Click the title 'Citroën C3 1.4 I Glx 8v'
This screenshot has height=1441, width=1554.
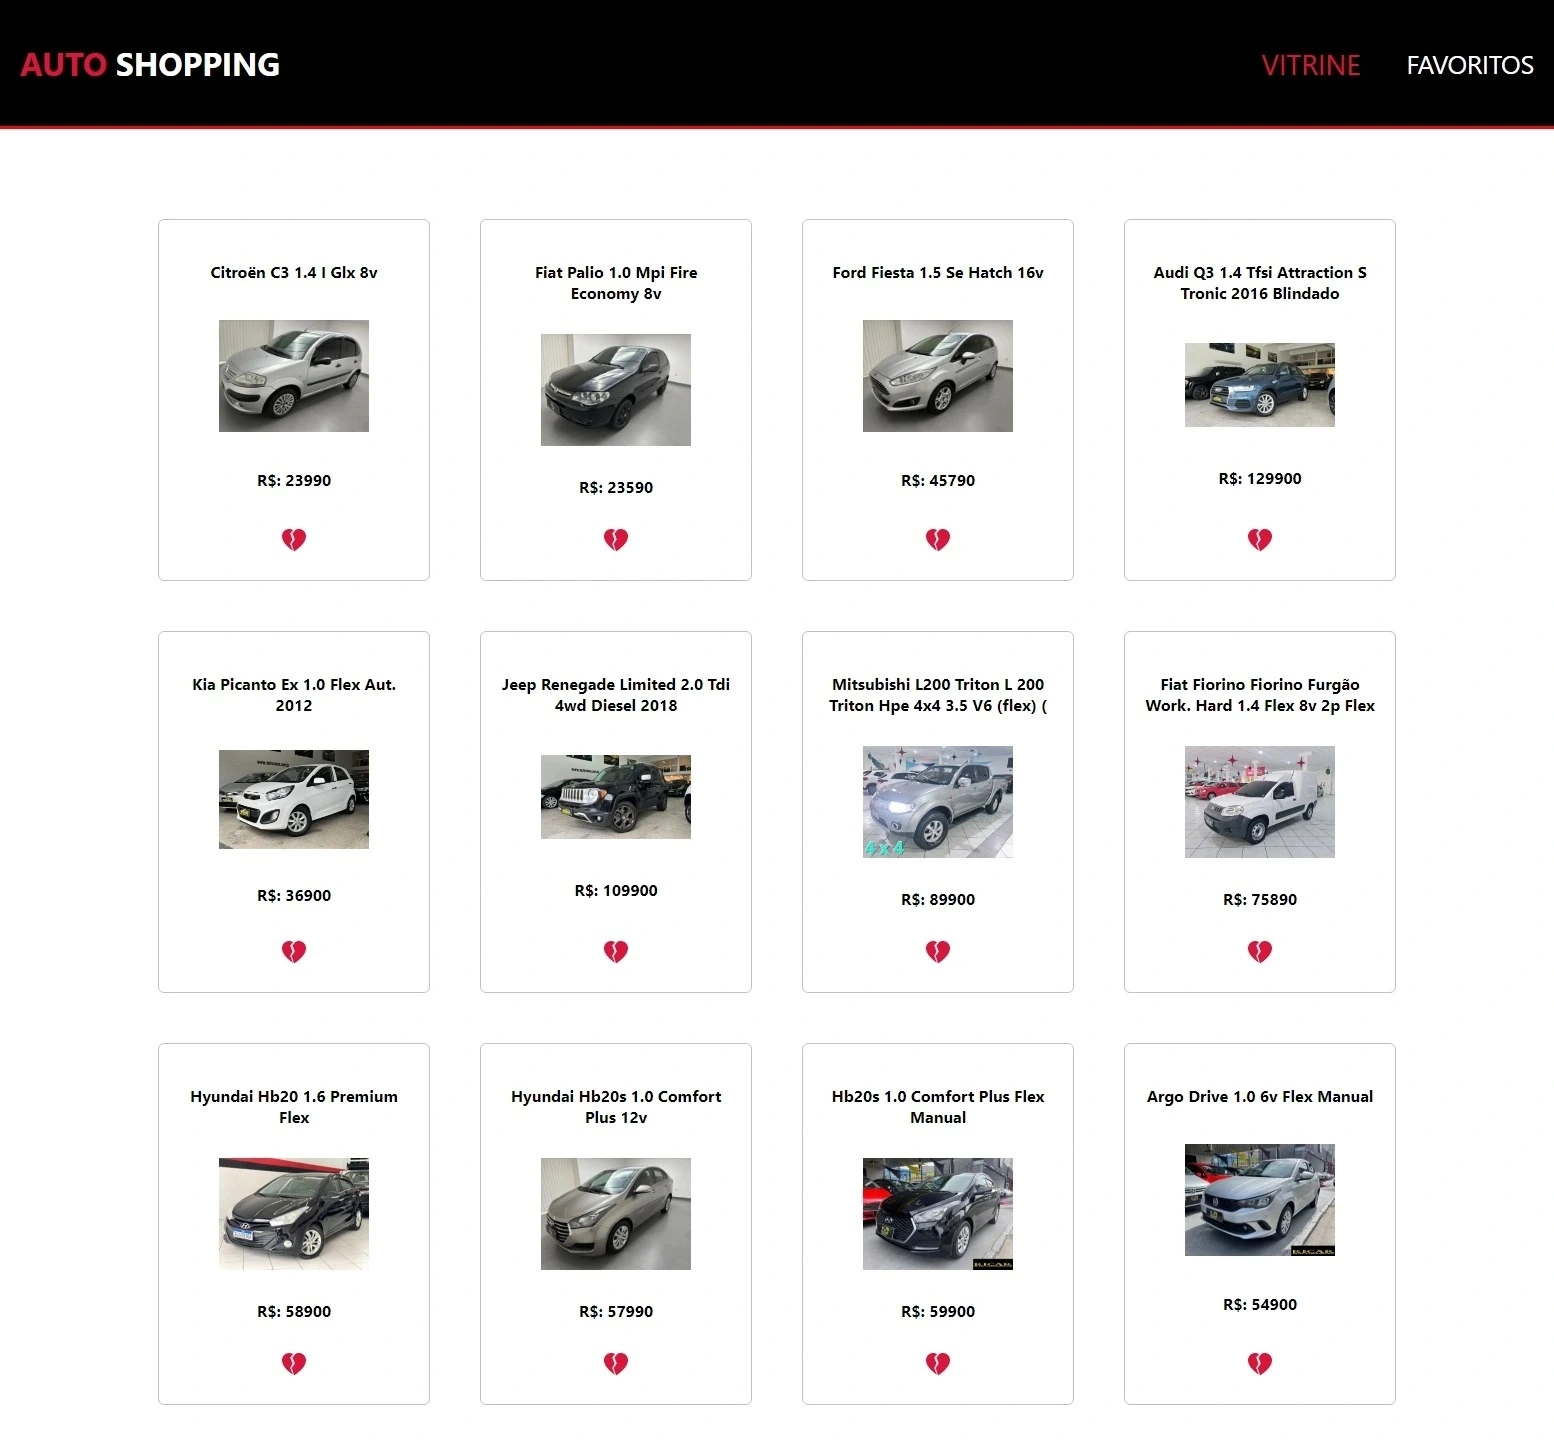294,273
